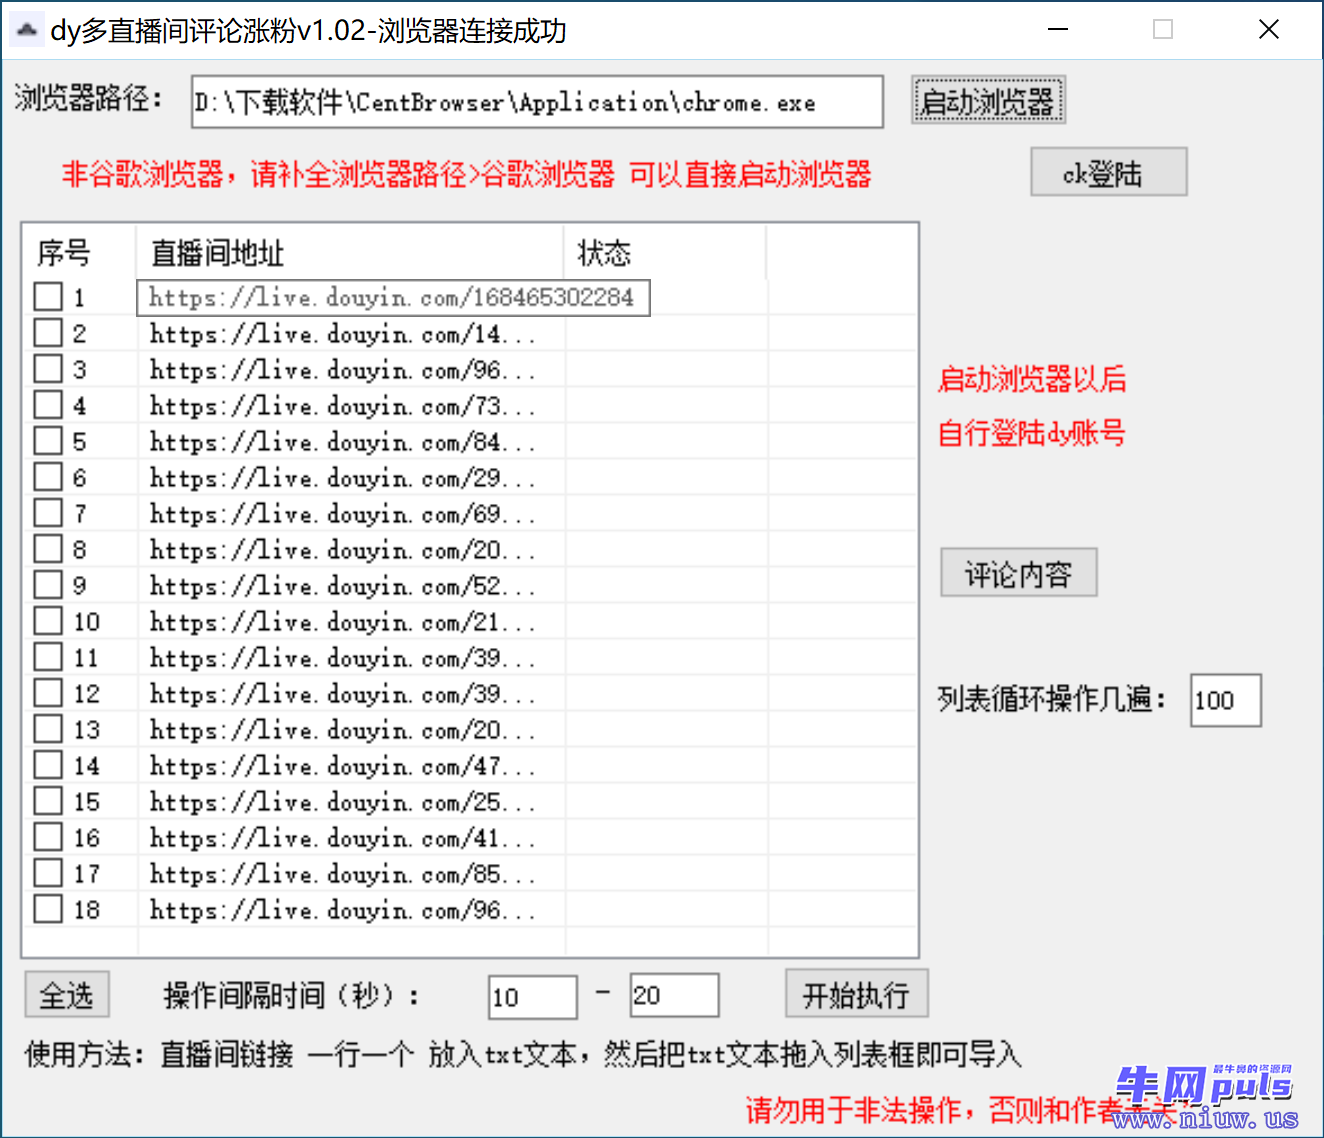This screenshot has width=1324, height=1138.
Task: Select URL live.douyin.com/25... in row 15
Action: [343, 802]
